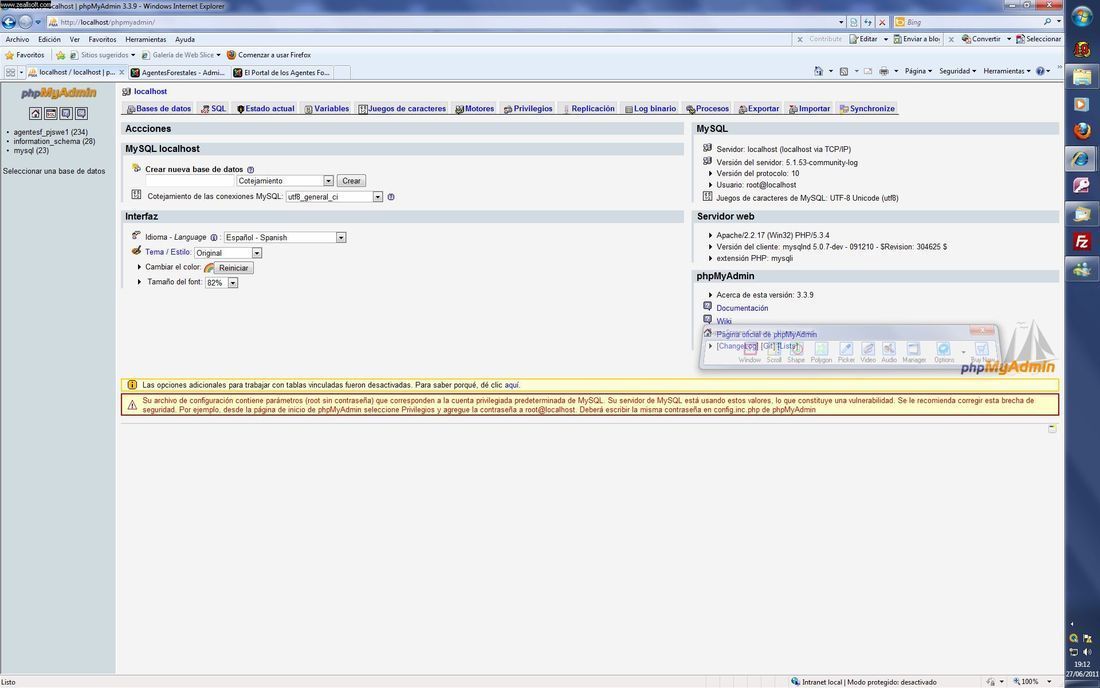Open the media player taskbar icon
This screenshot has height=688, width=1100.
(1082, 104)
